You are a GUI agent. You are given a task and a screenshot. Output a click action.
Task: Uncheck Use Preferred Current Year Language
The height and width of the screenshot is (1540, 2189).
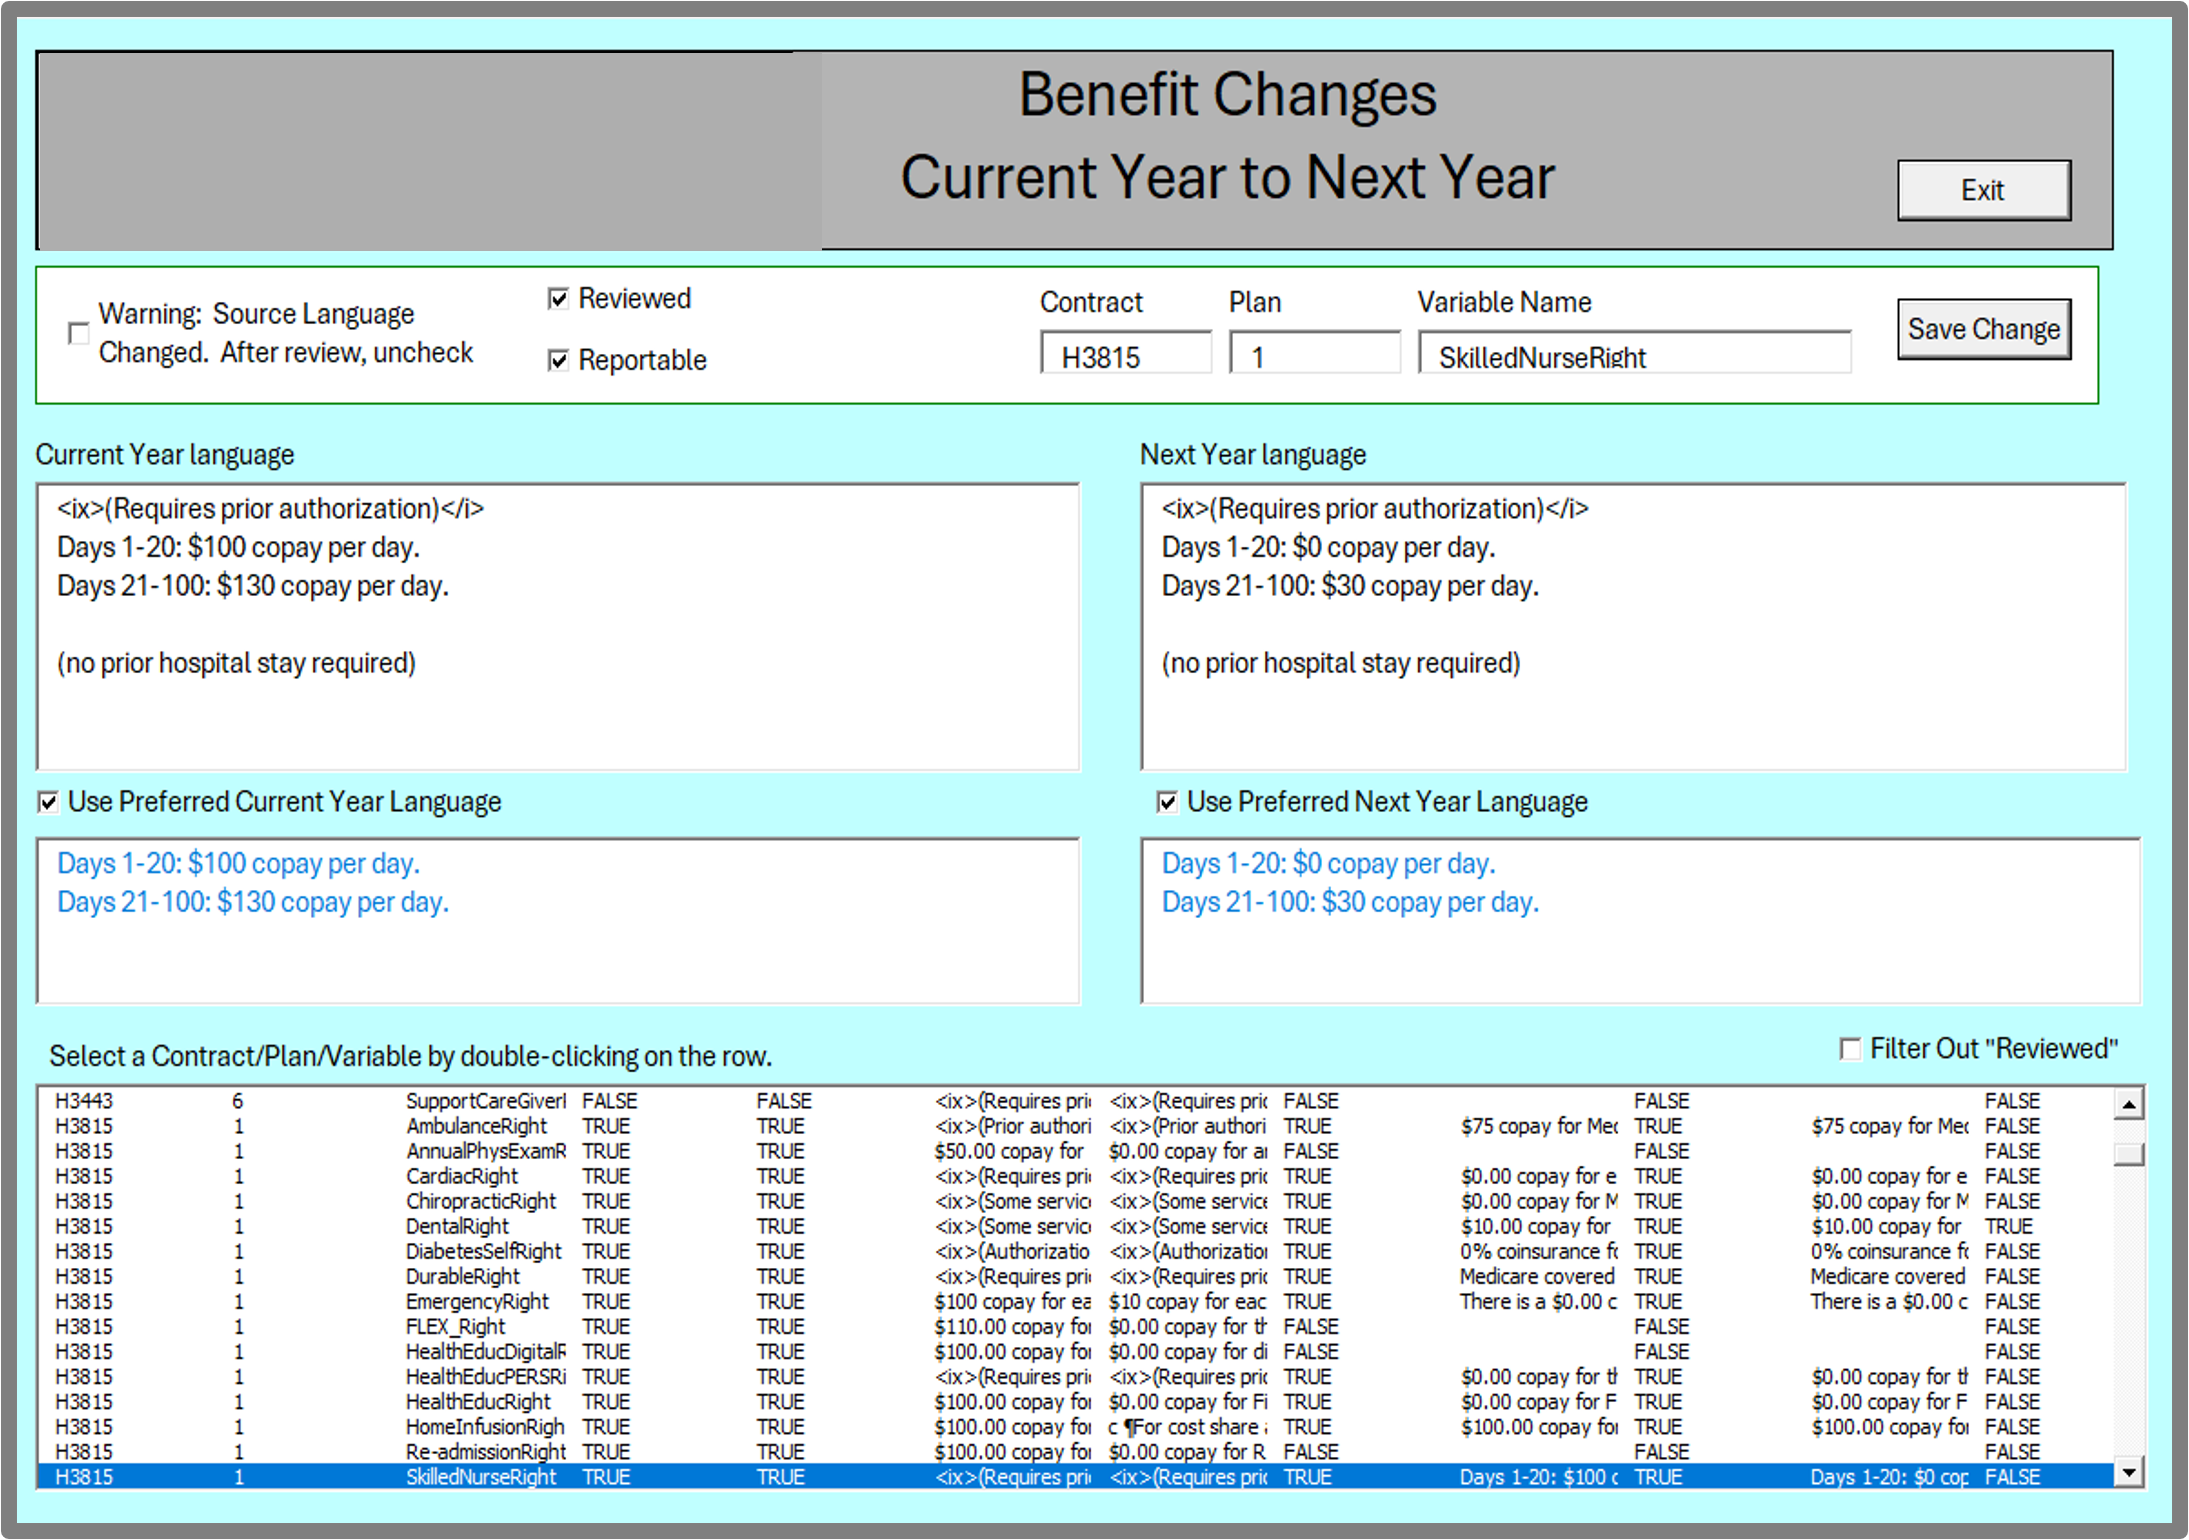[x=47, y=802]
